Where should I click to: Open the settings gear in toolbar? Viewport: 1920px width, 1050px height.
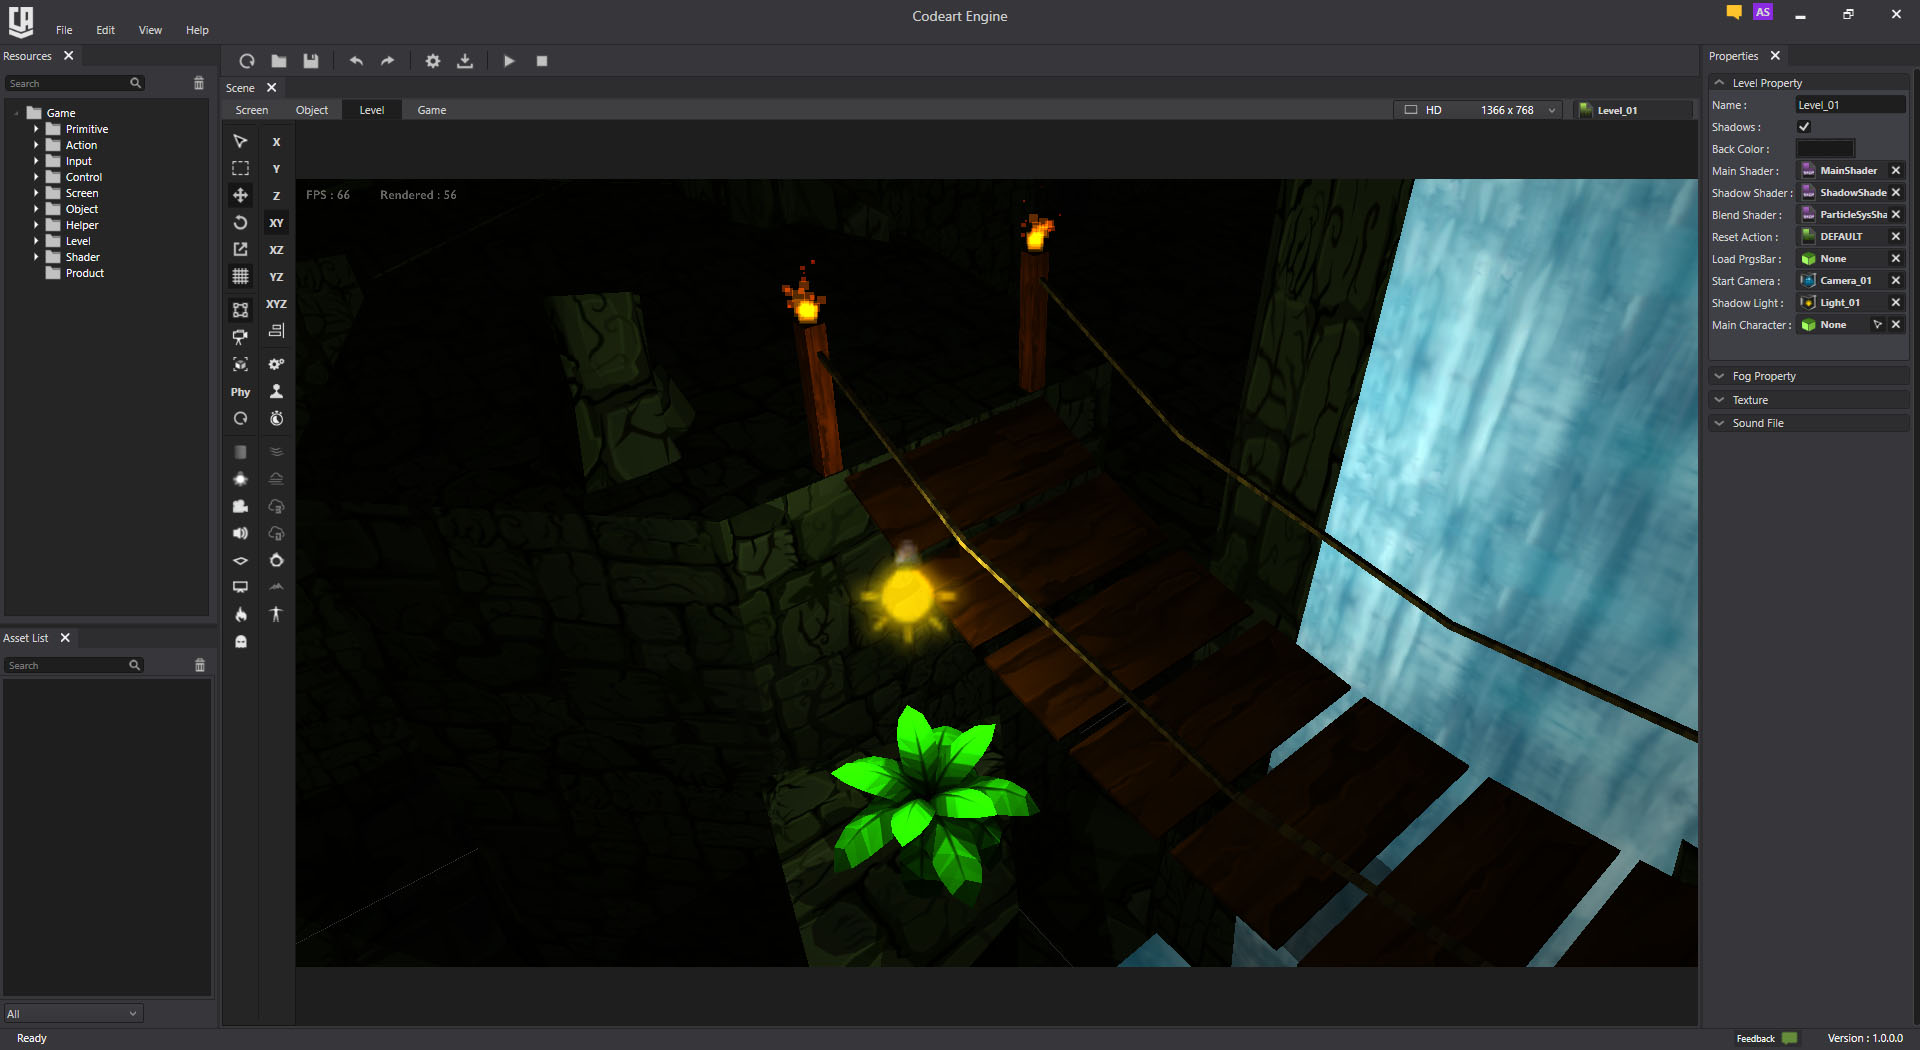click(x=432, y=61)
